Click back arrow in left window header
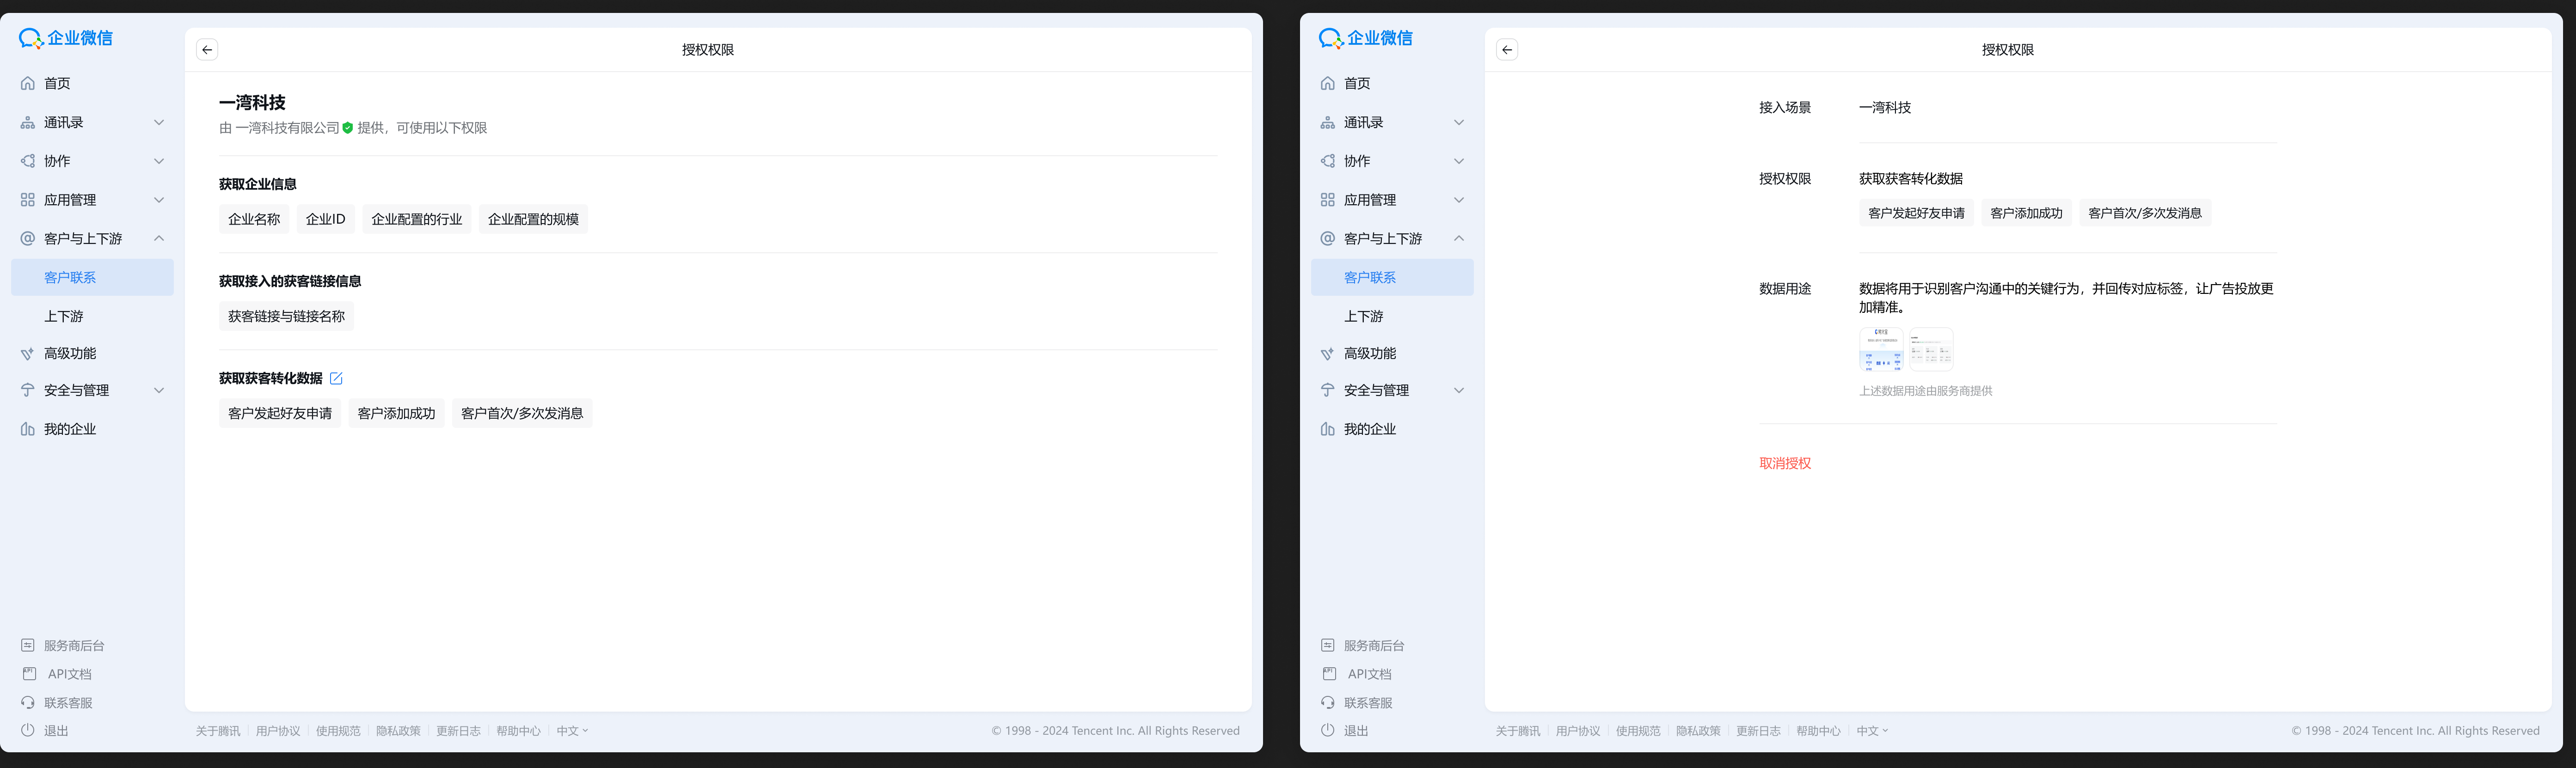 click(x=207, y=50)
